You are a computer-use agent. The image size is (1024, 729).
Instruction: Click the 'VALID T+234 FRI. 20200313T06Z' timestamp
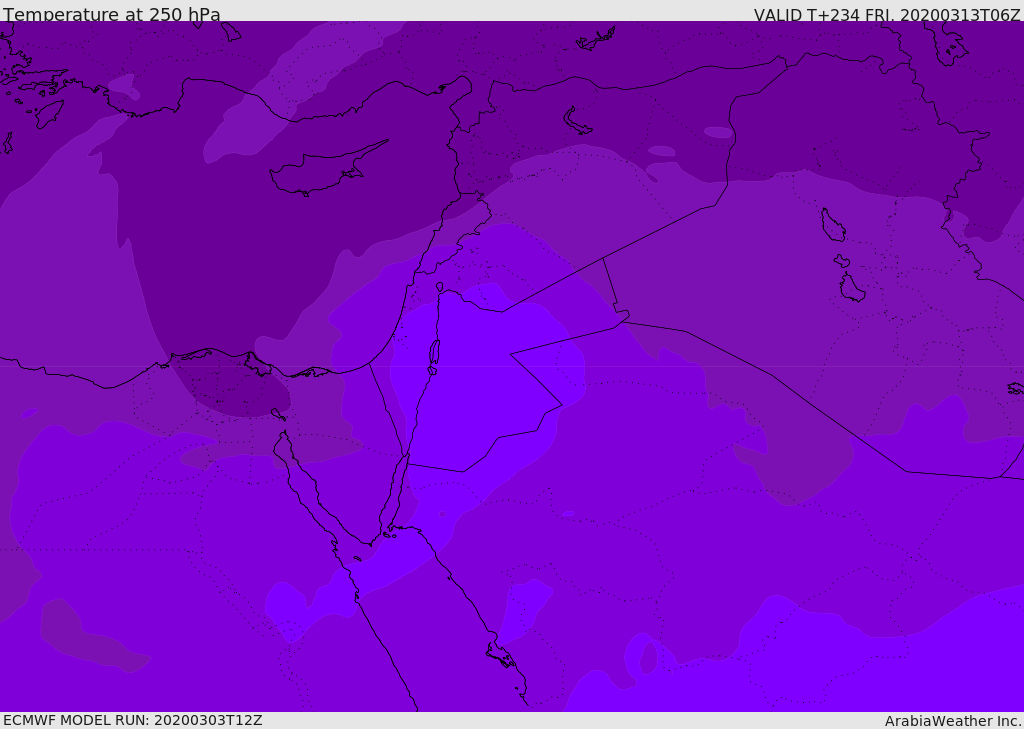tap(887, 15)
